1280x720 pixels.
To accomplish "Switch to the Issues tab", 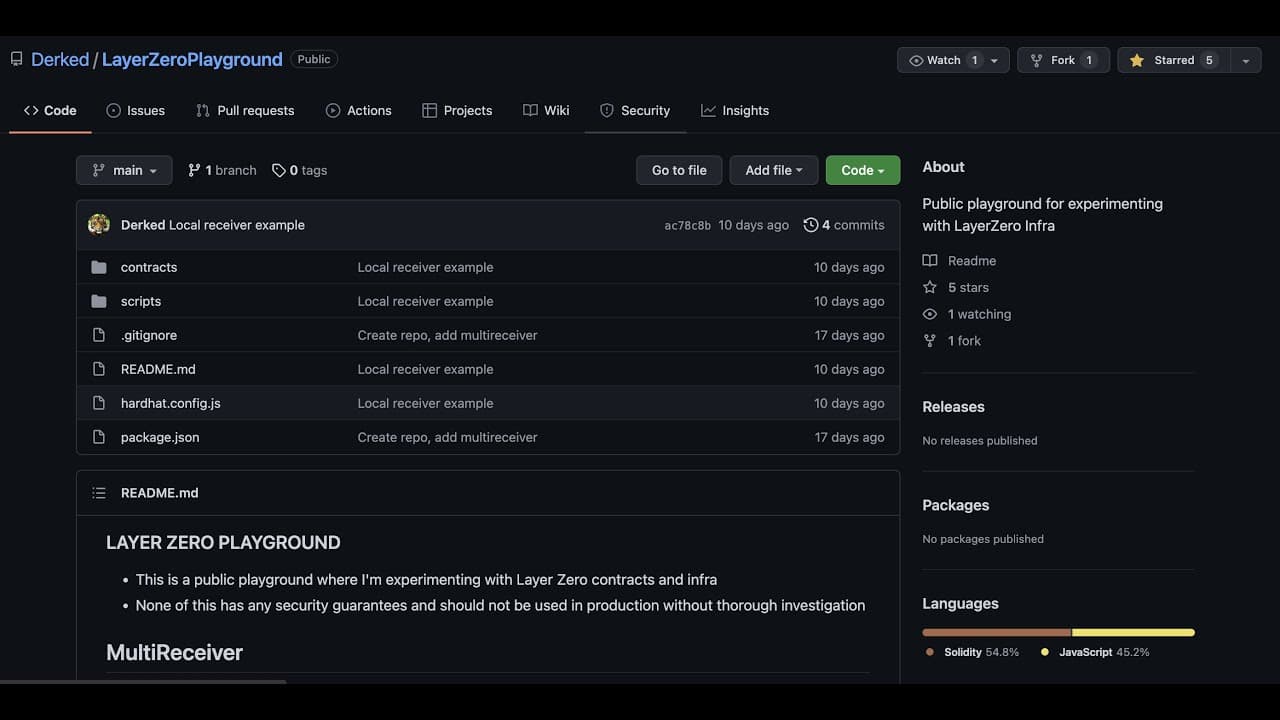I will point(135,110).
